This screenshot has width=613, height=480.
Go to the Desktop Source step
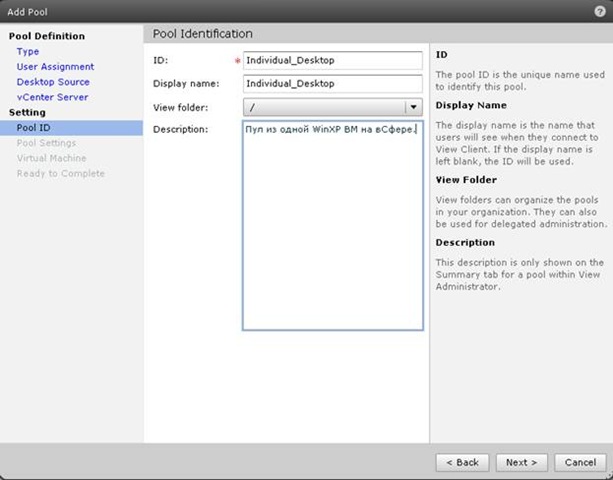[x=53, y=82]
